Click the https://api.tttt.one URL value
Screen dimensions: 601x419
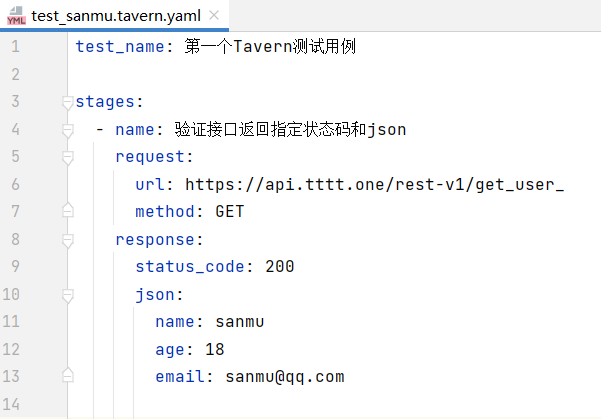(x=374, y=185)
